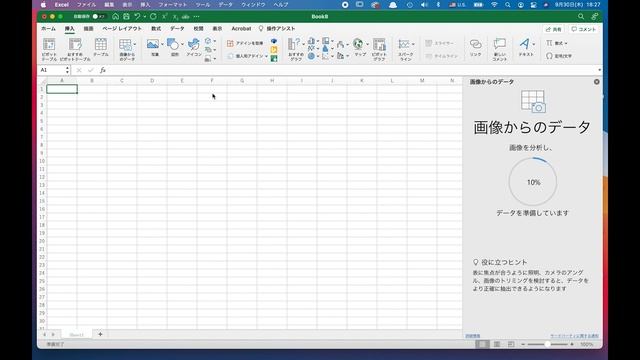Adjust the zoom slider handle

coord(547,344)
